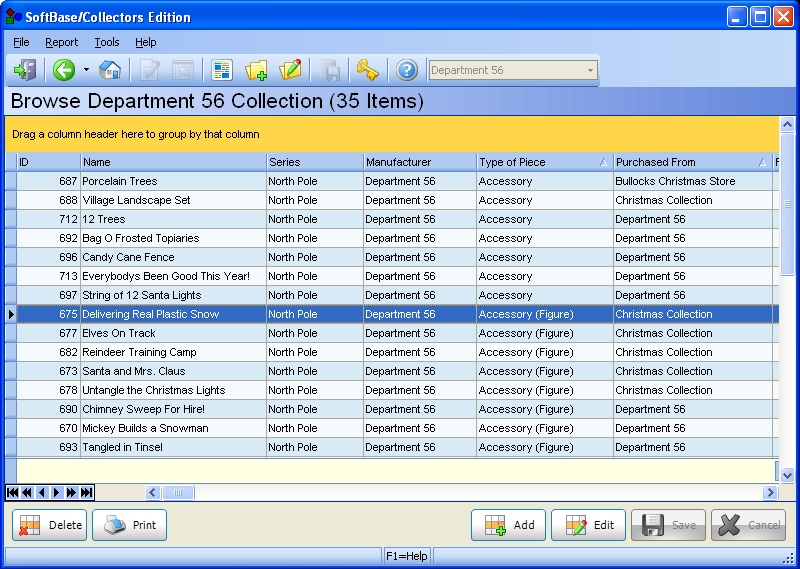Click the Delete button
Image resolution: width=800 pixels, height=569 pixels.
coord(49,525)
